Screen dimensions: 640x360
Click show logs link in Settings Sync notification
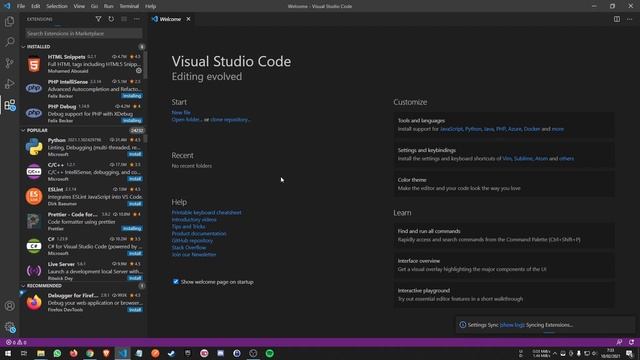click(512, 325)
